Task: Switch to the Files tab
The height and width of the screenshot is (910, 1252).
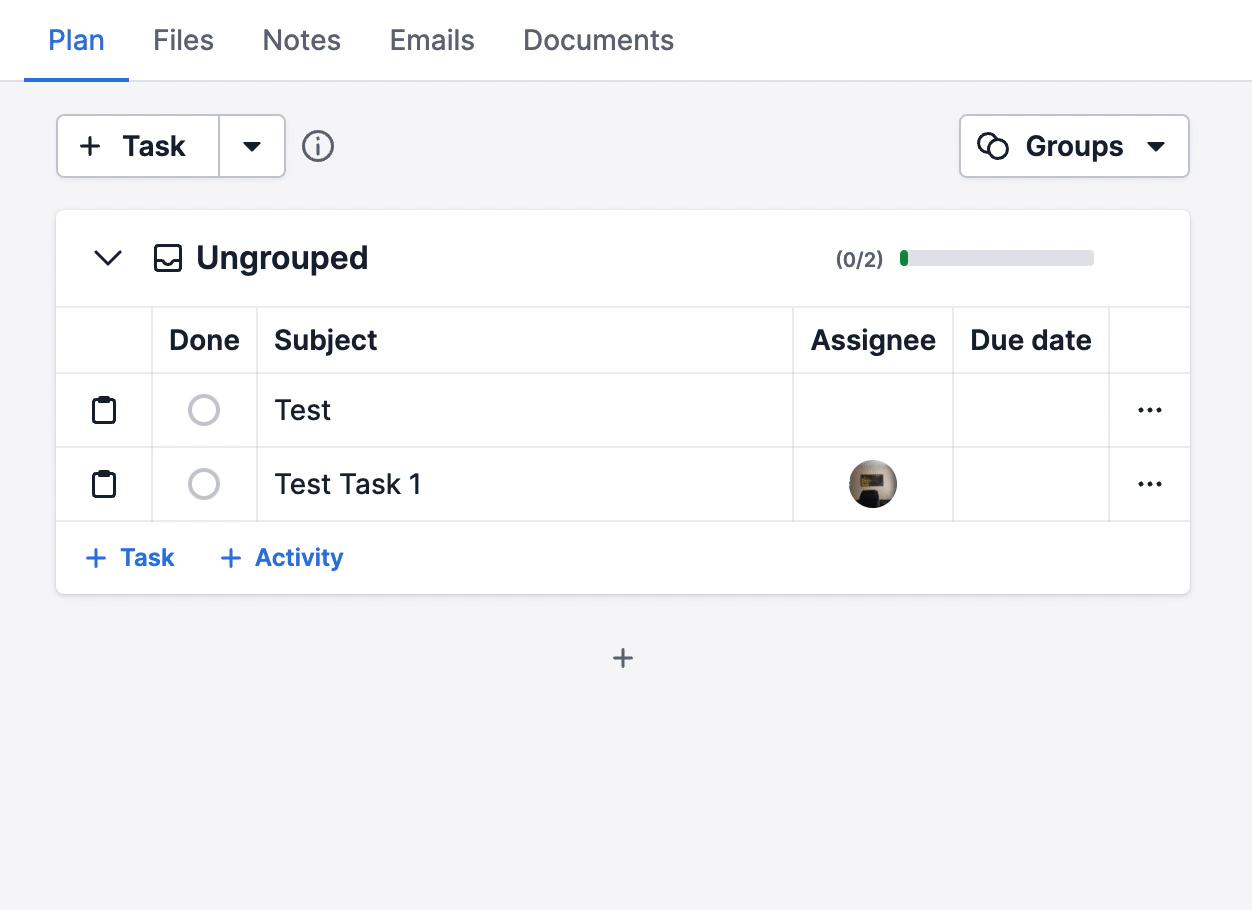Action: click(183, 40)
